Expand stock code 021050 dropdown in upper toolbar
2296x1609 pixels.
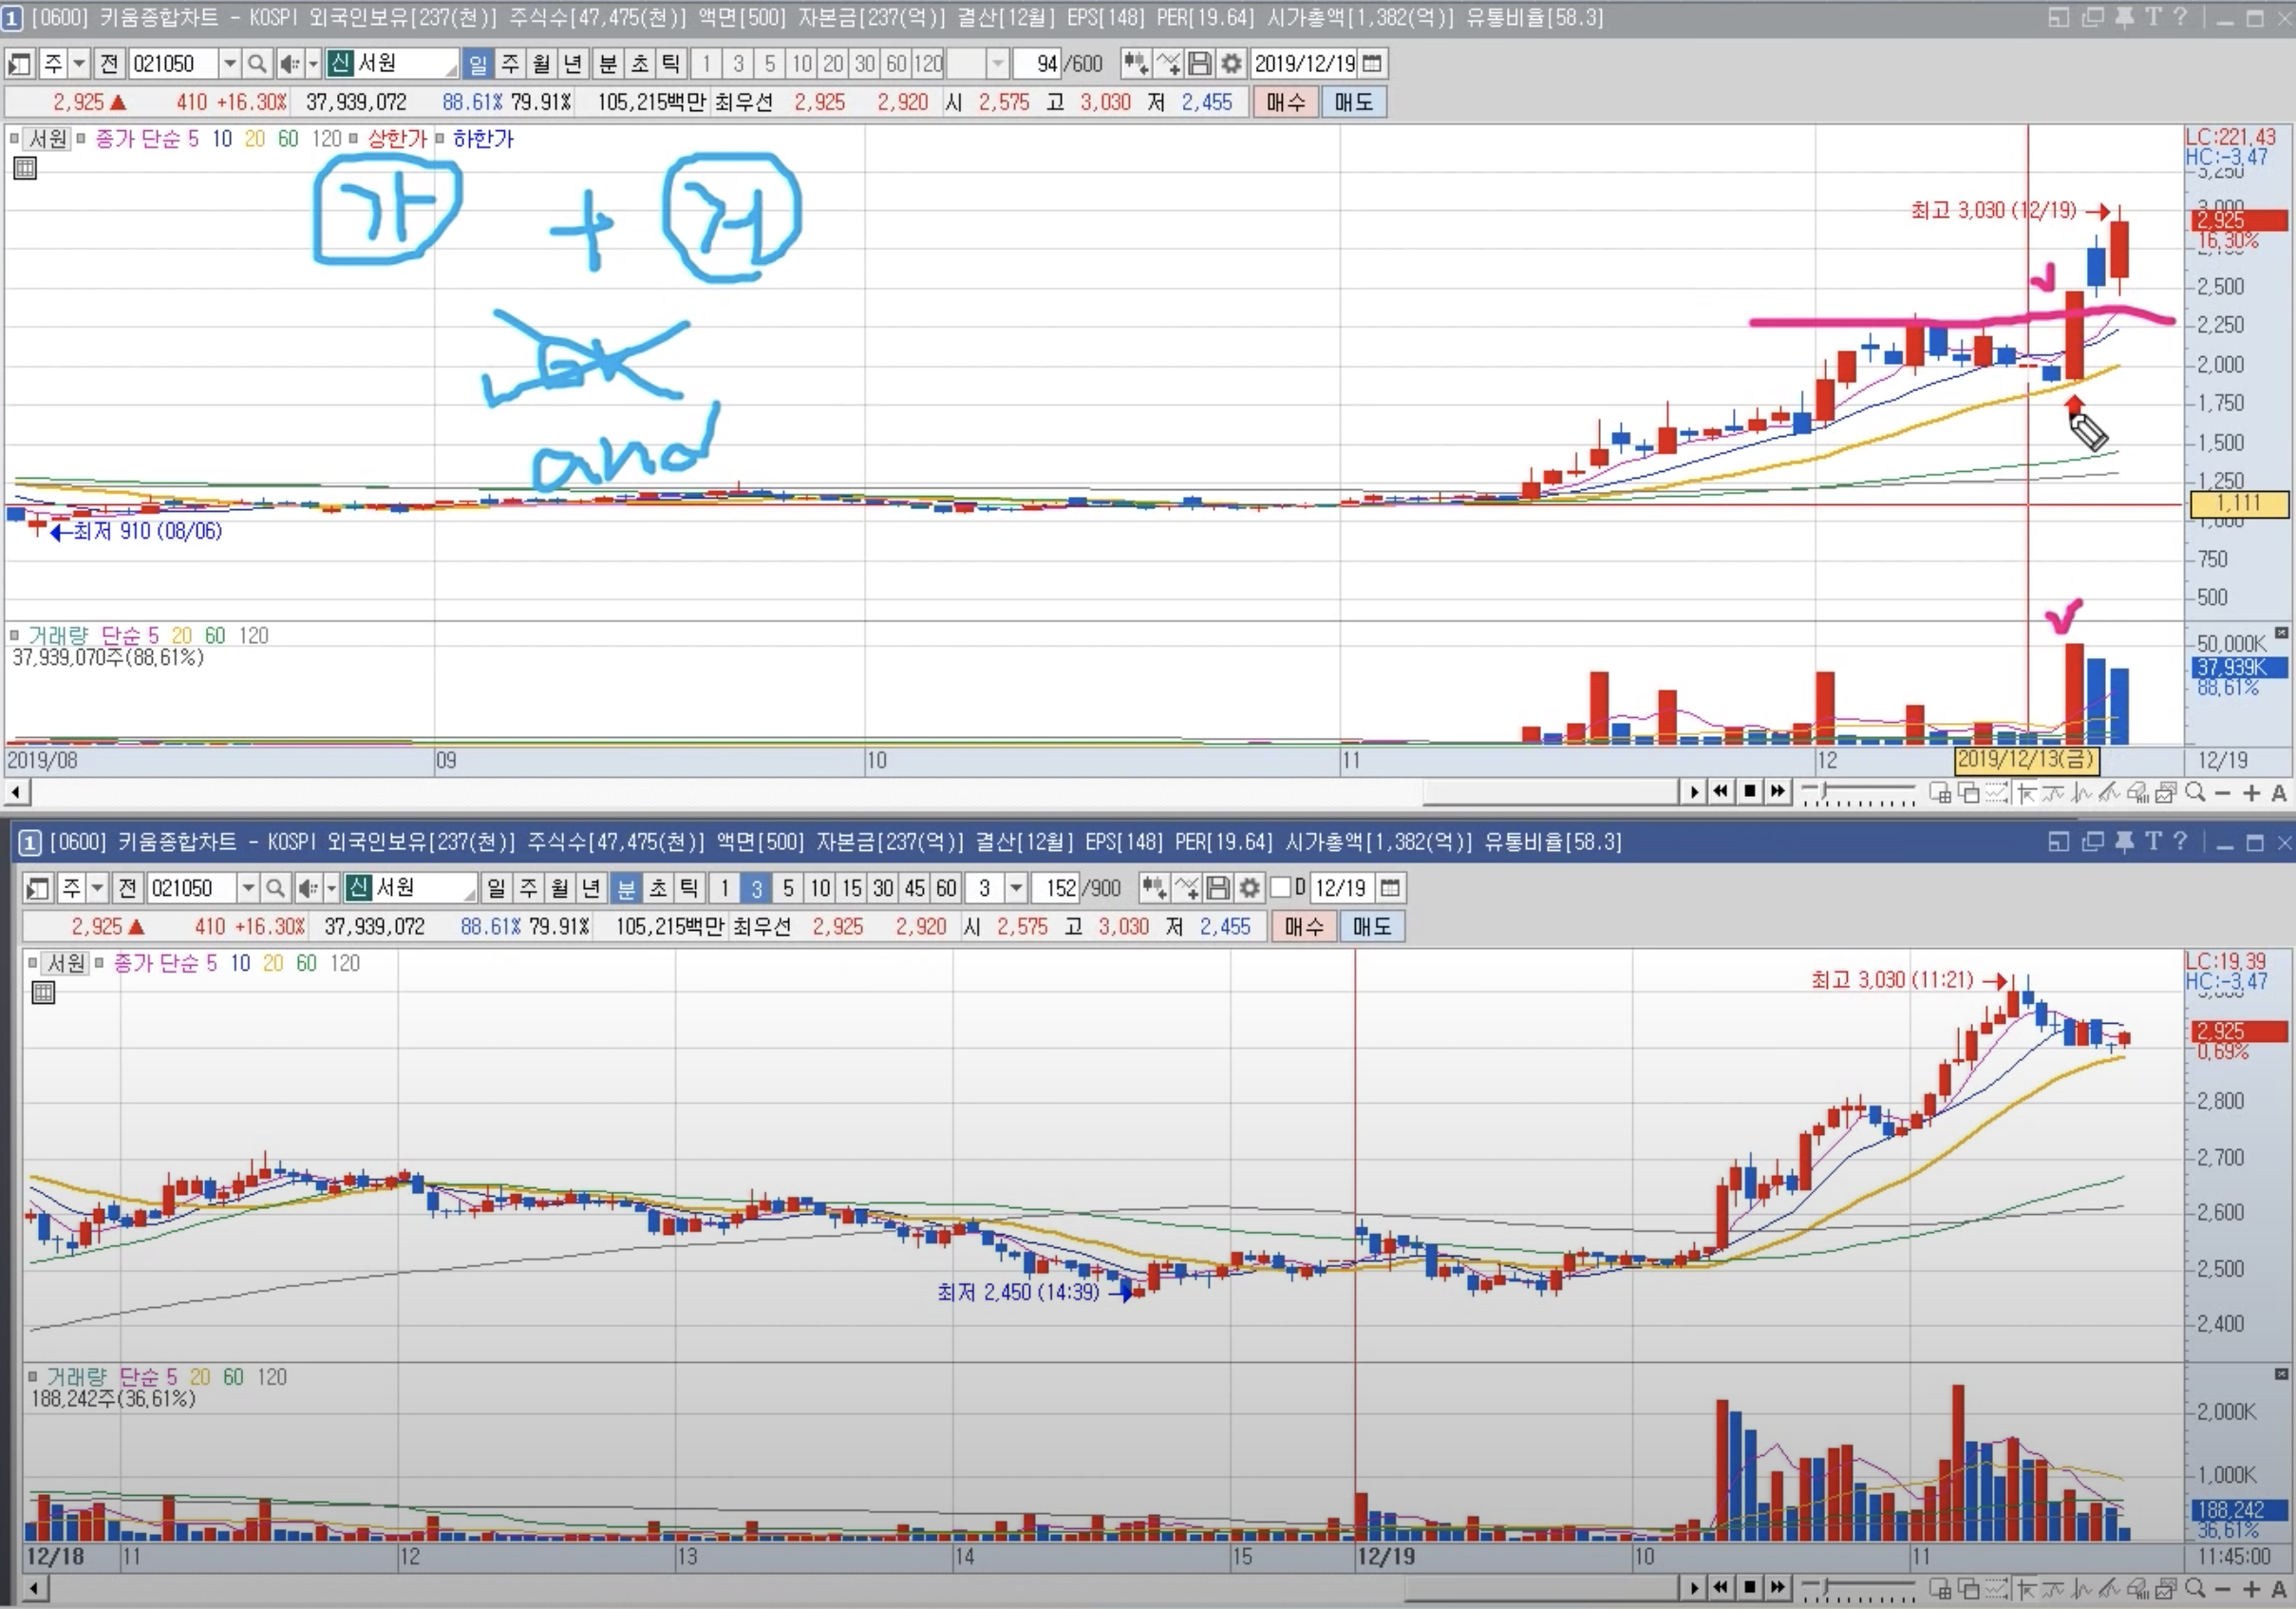coord(230,64)
